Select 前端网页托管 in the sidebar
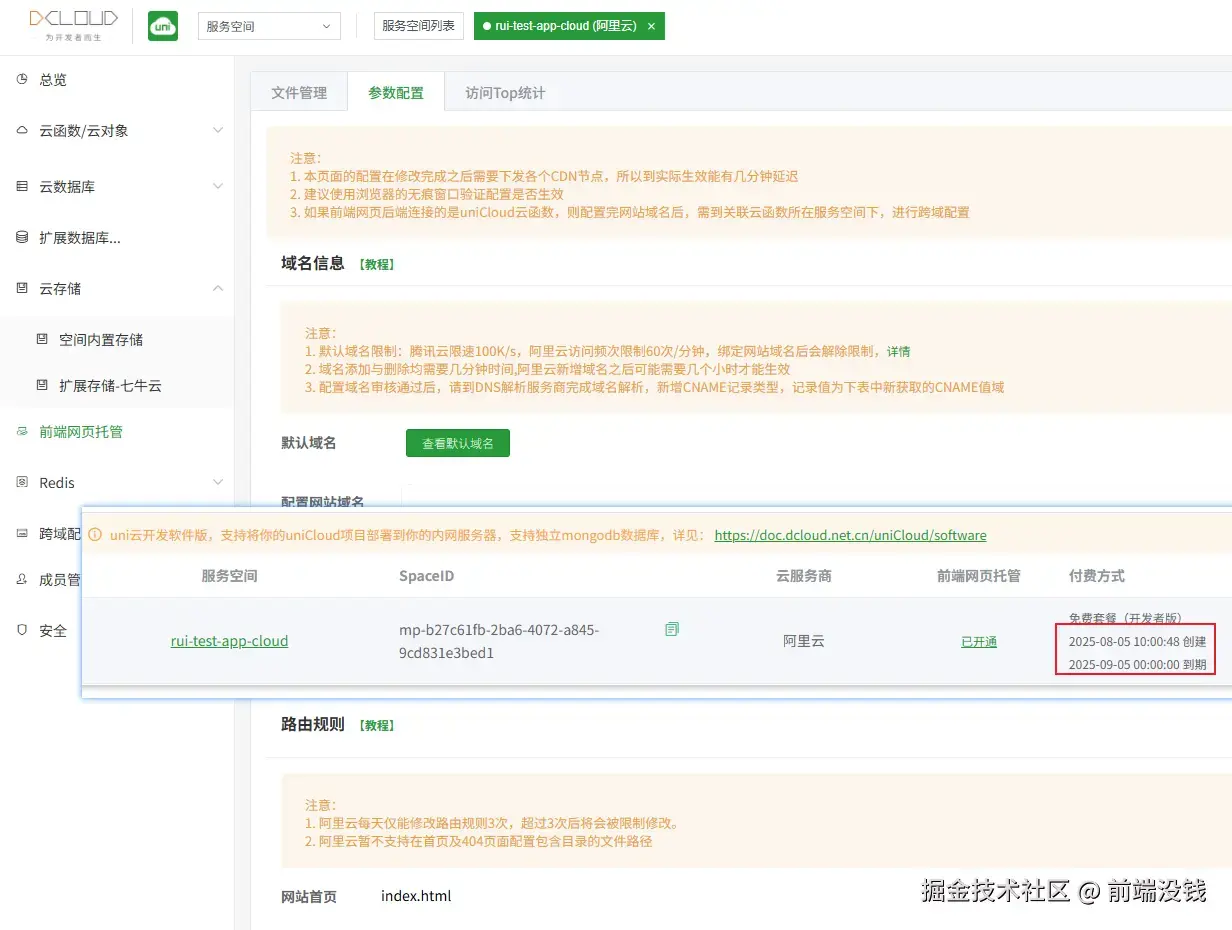The height and width of the screenshot is (930, 1232). [81, 432]
